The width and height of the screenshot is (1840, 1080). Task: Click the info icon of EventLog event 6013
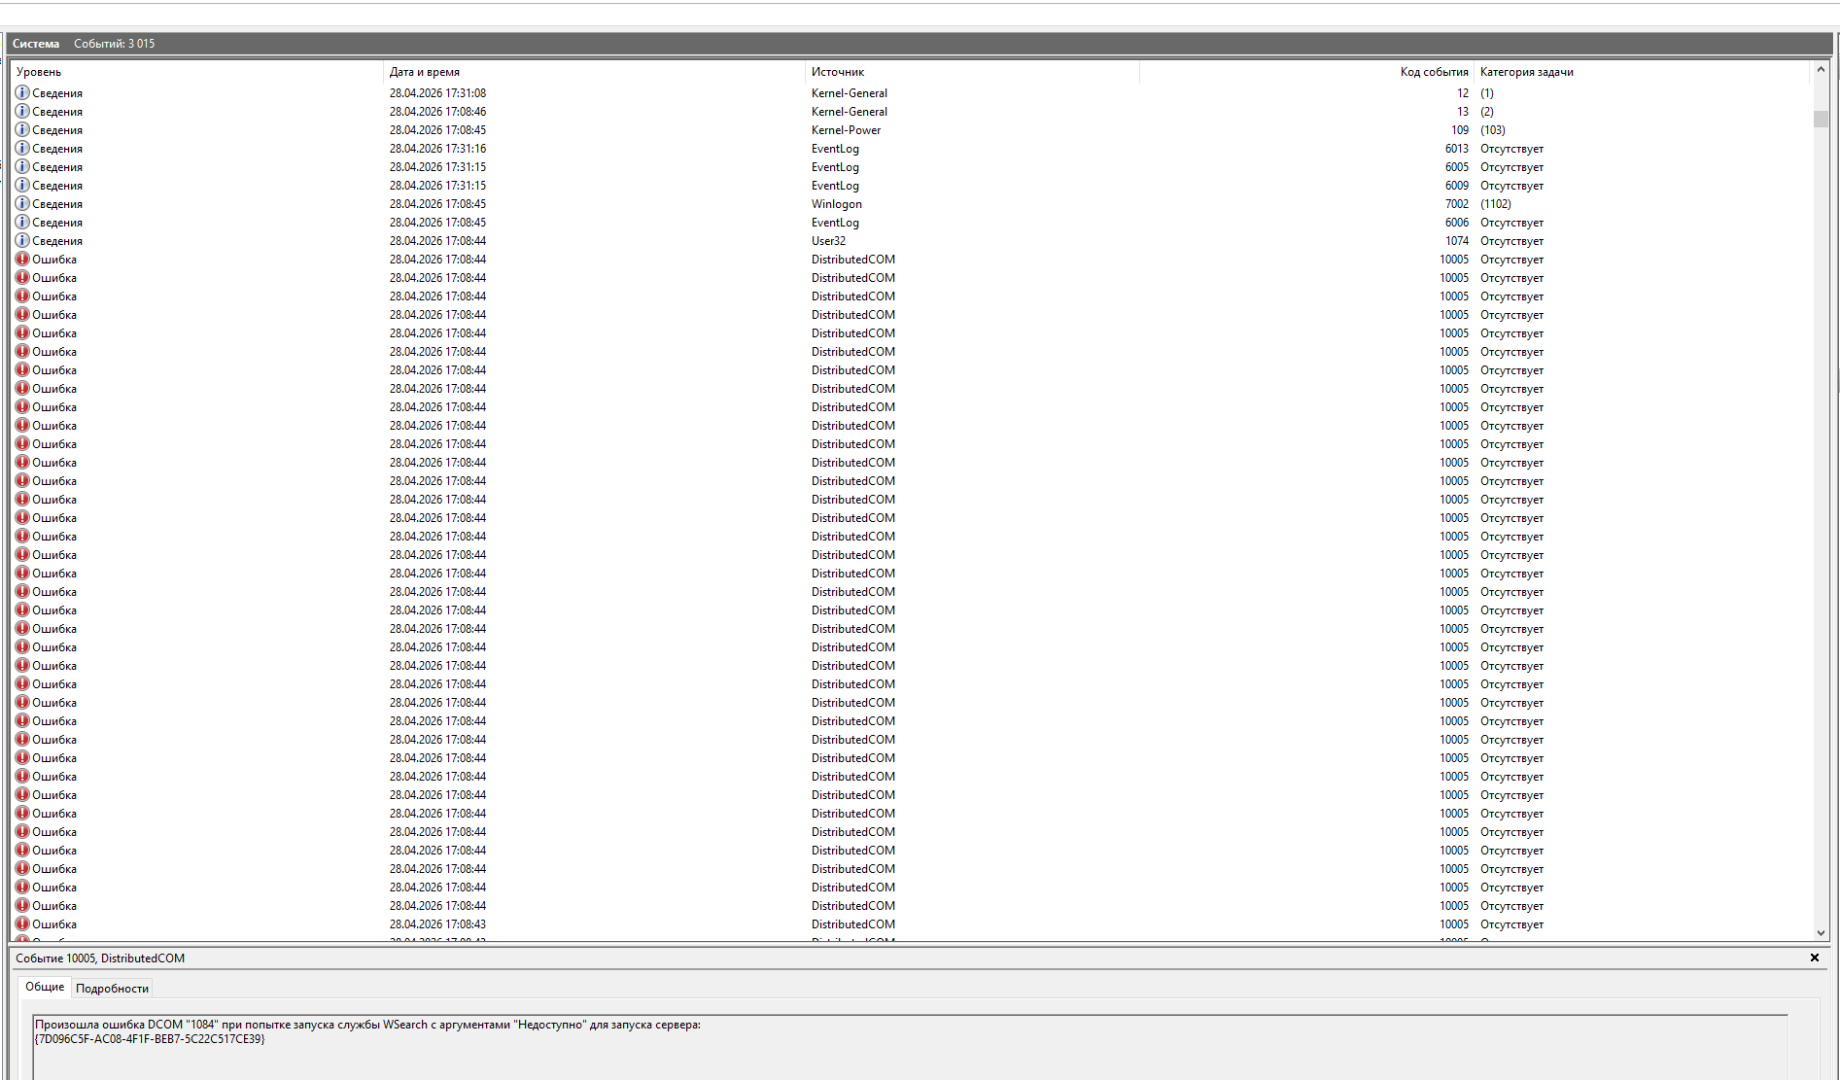coord(22,149)
